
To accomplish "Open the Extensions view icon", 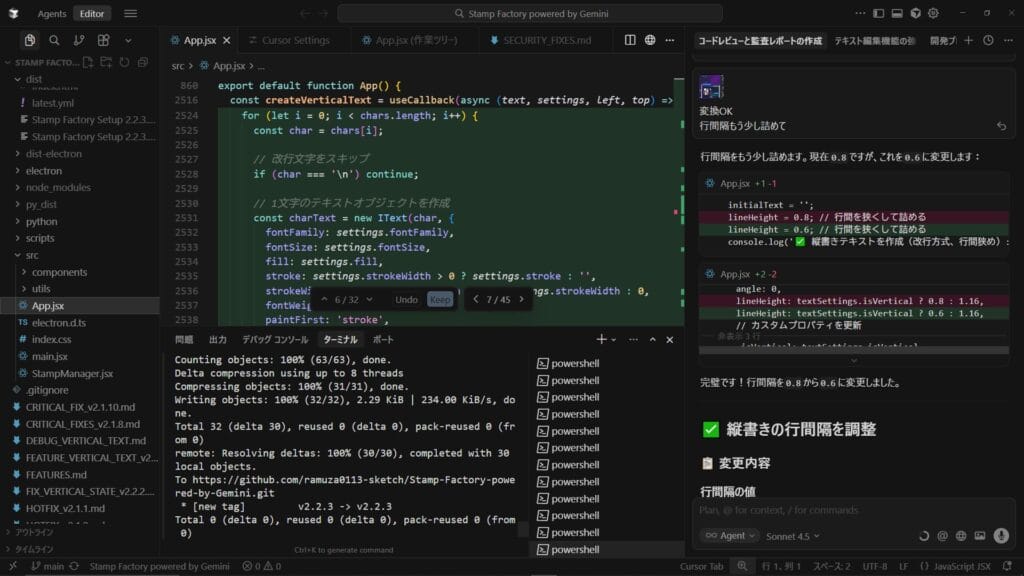I will 103,40.
